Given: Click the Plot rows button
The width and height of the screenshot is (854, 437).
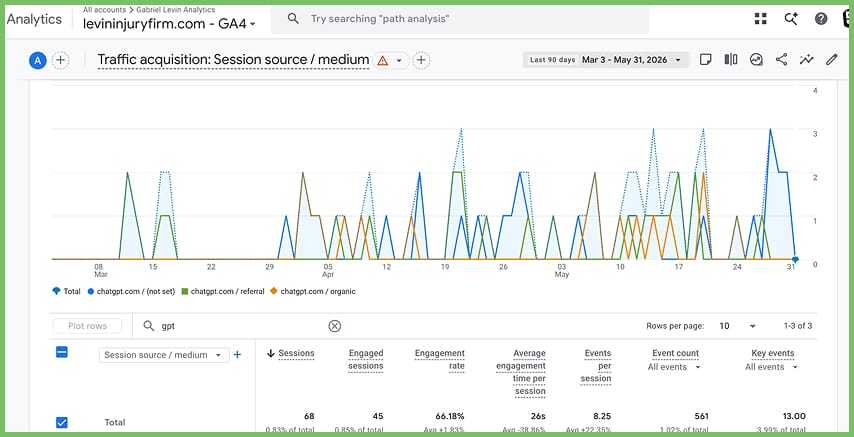Looking at the screenshot, I should click(87, 326).
